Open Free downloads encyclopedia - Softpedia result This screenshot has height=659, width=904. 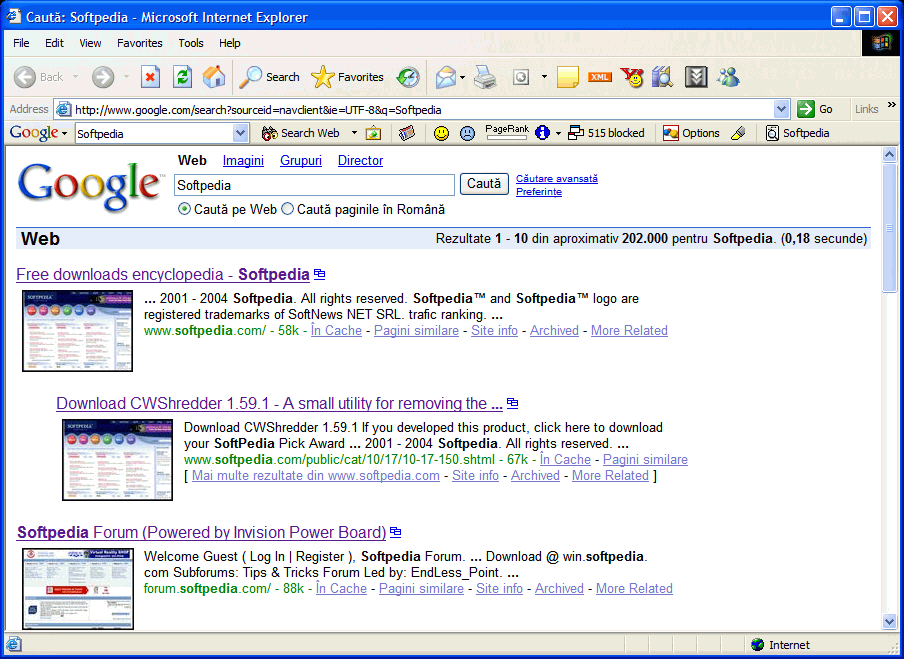(163, 274)
